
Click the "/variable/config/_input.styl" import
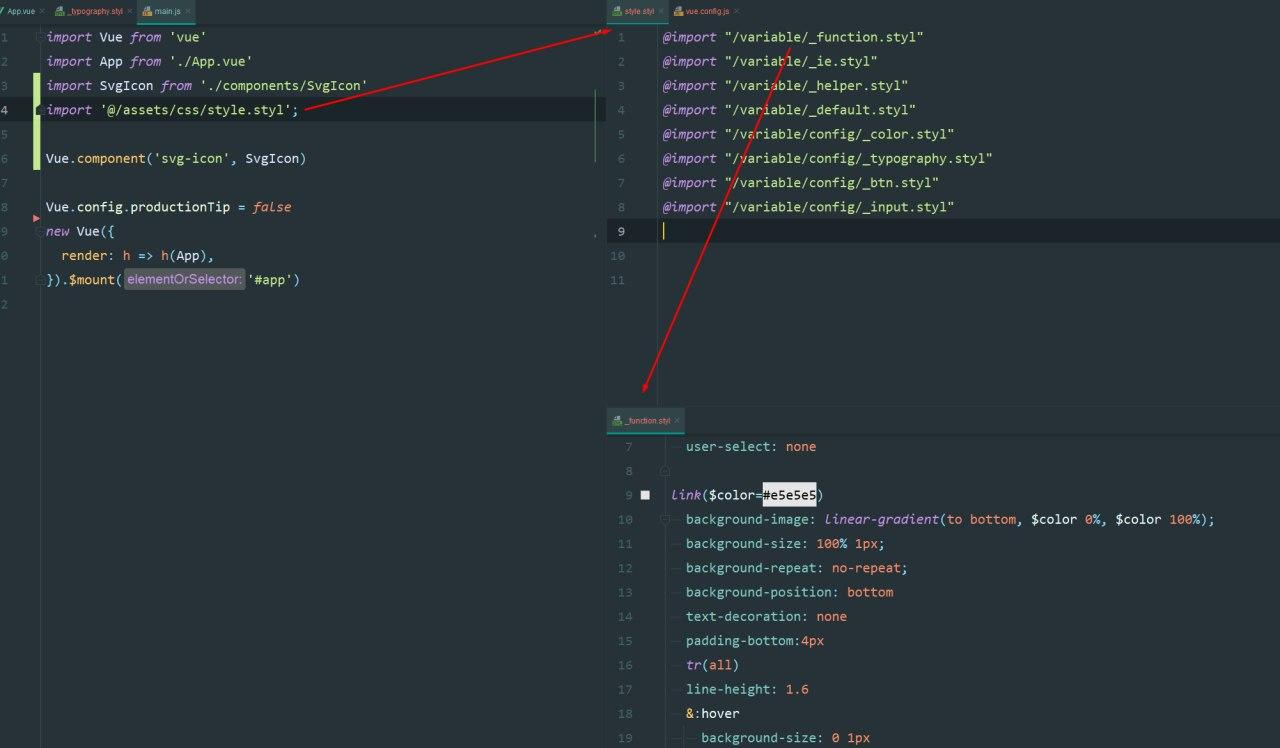(840, 207)
